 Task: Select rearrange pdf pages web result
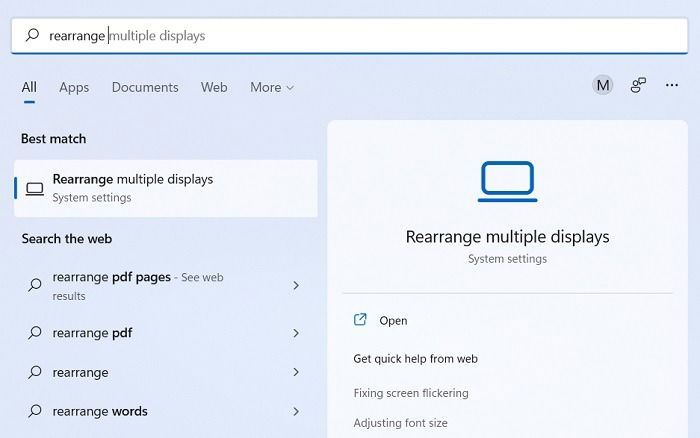[166, 286]
